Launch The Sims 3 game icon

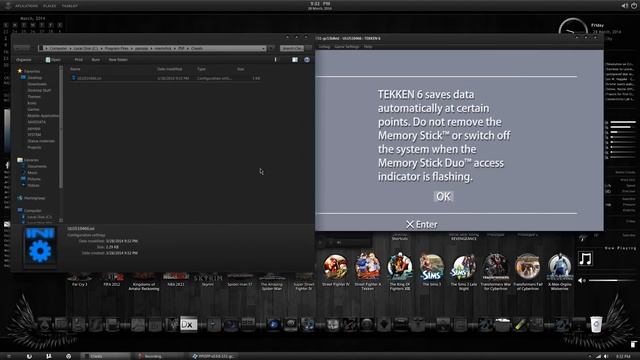(431, 270)
